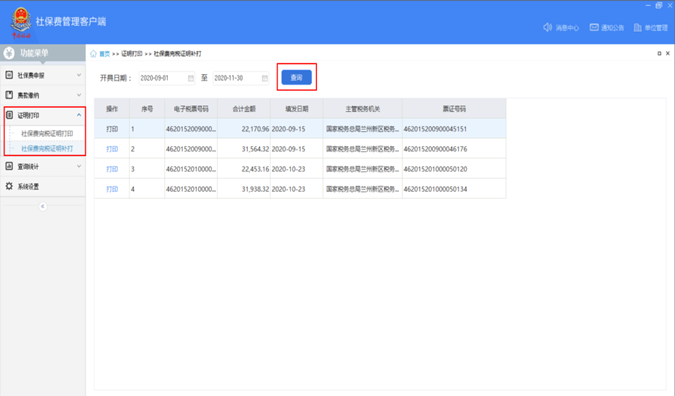The height and width of the screenshot is (396, 675).
Task: Click the home icon in breadcrumb
Action: click(93, 54)
